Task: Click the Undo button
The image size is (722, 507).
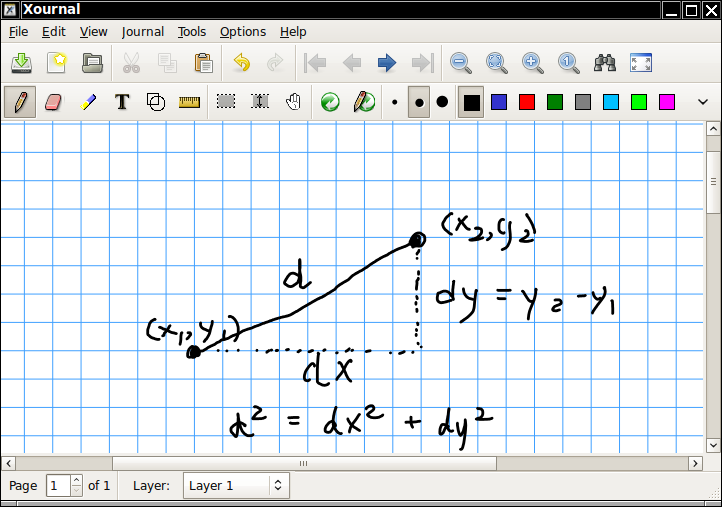Action: coord(241,63)
